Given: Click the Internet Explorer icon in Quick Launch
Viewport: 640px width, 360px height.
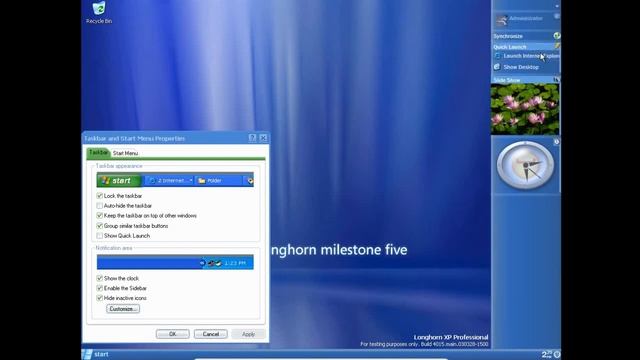Looking at the screenshot, I should click(x=497, y=56).
